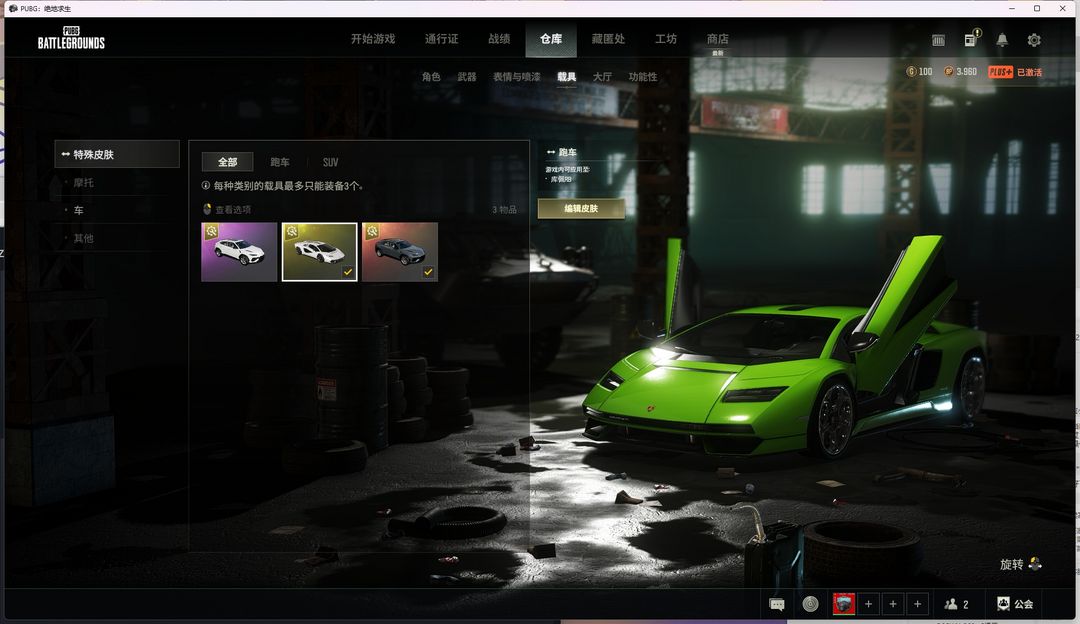The height and width of the screenshot is (624, 1080).
Task: Open the settings gear icon
Action: point(1034,40)
